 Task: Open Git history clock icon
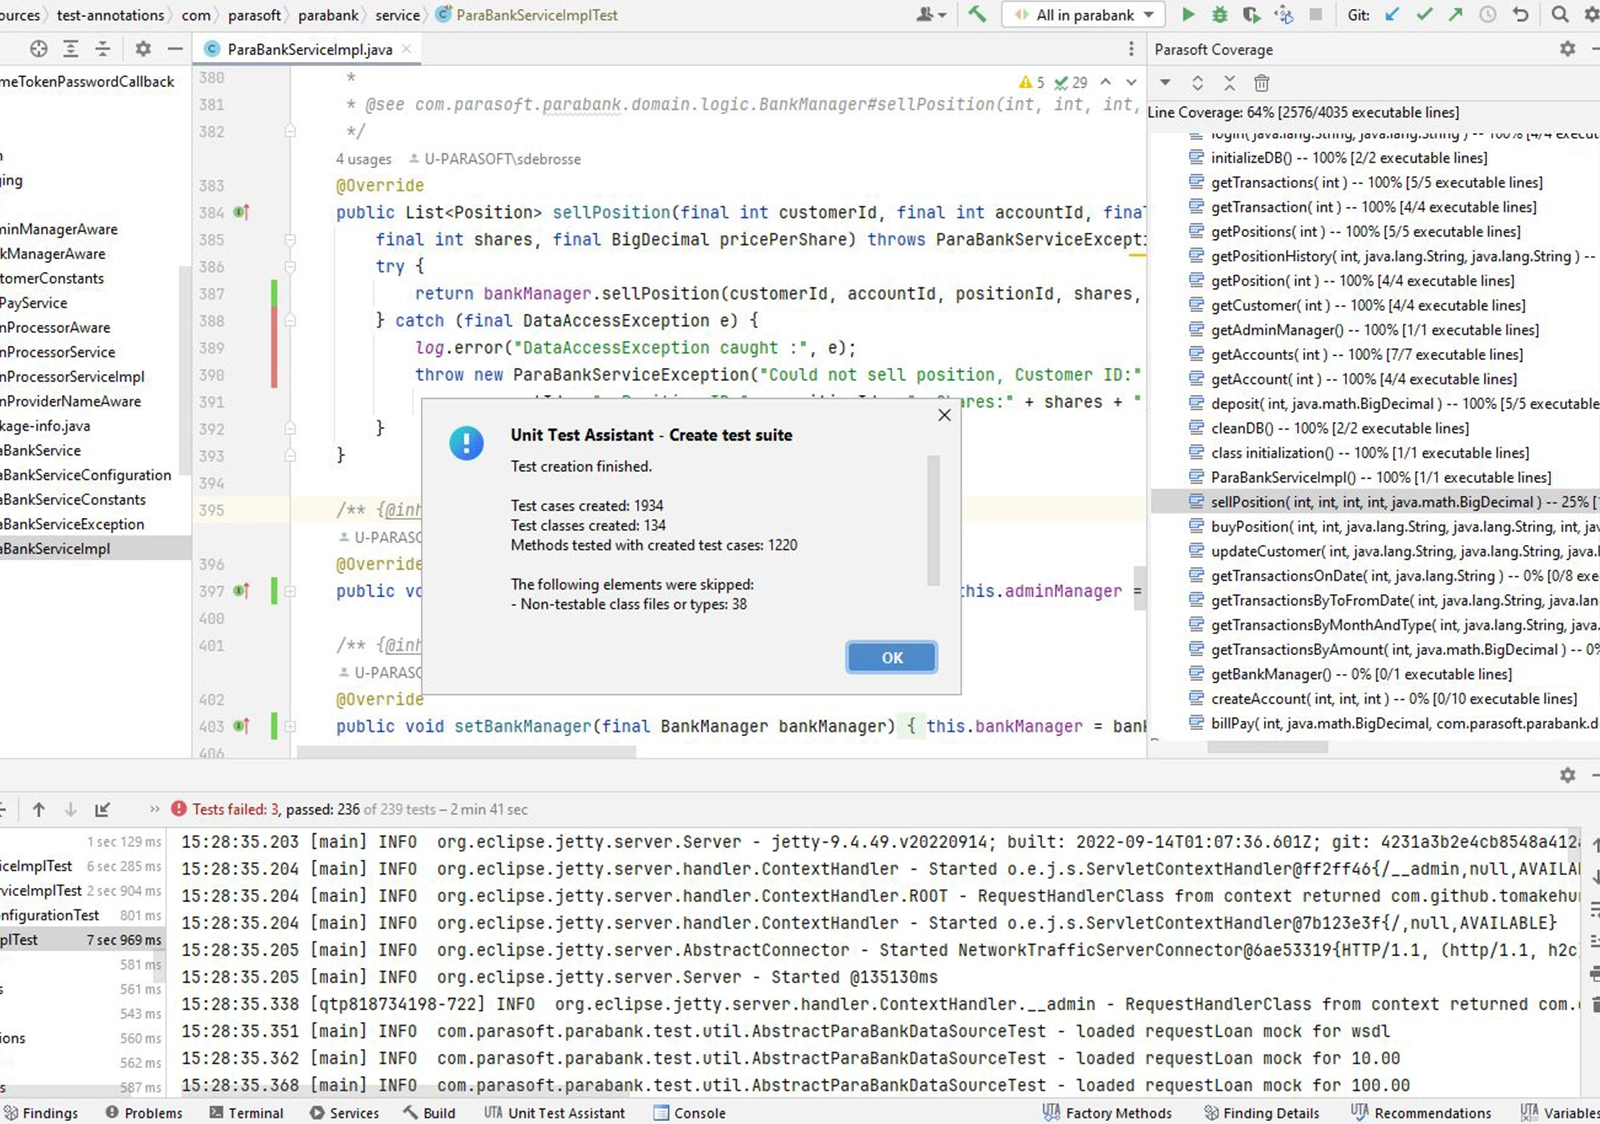coord(1488,14)
